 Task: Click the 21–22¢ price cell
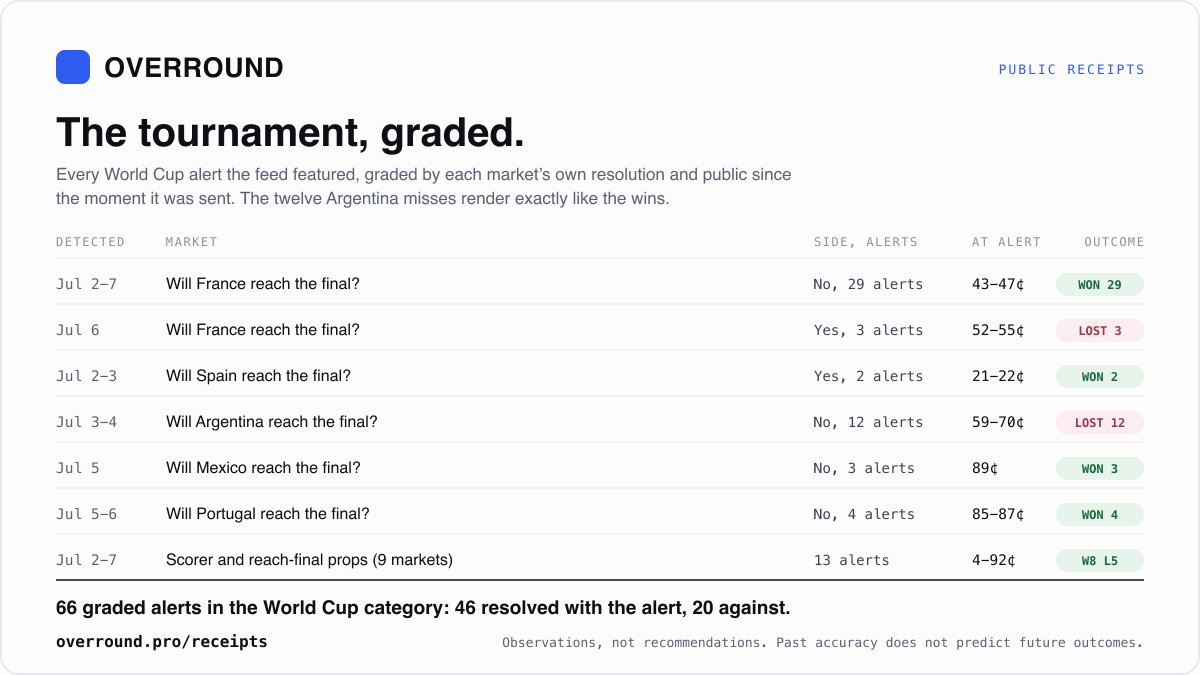coord(998,376)
